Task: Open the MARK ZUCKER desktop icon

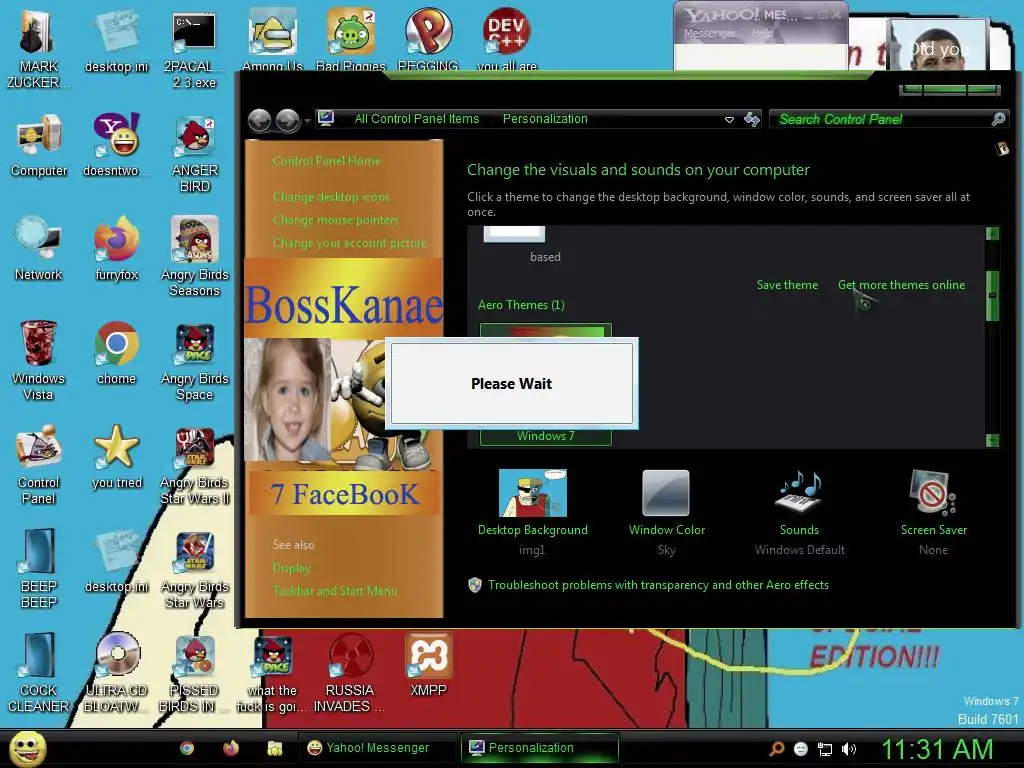Action: click(x=38, y=49)
